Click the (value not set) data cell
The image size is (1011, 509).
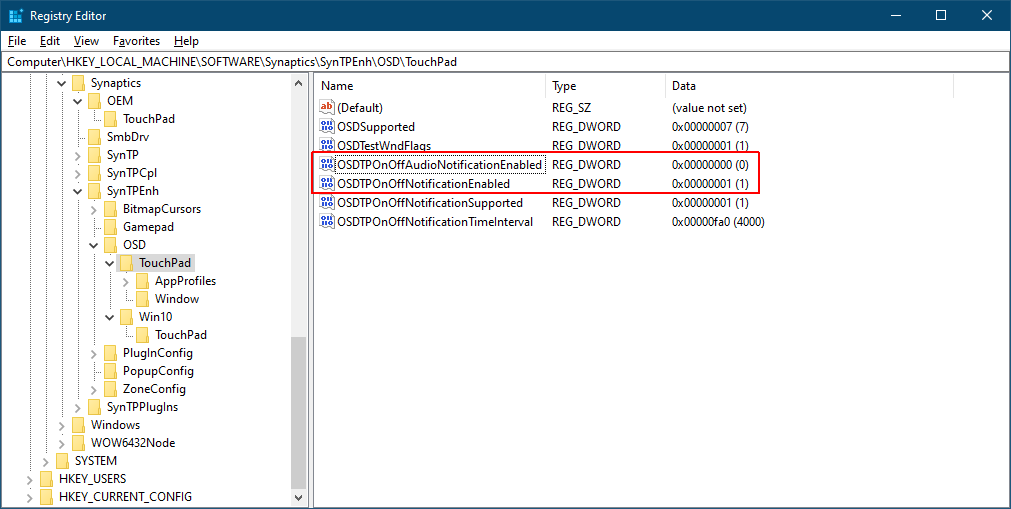(709, 108)
